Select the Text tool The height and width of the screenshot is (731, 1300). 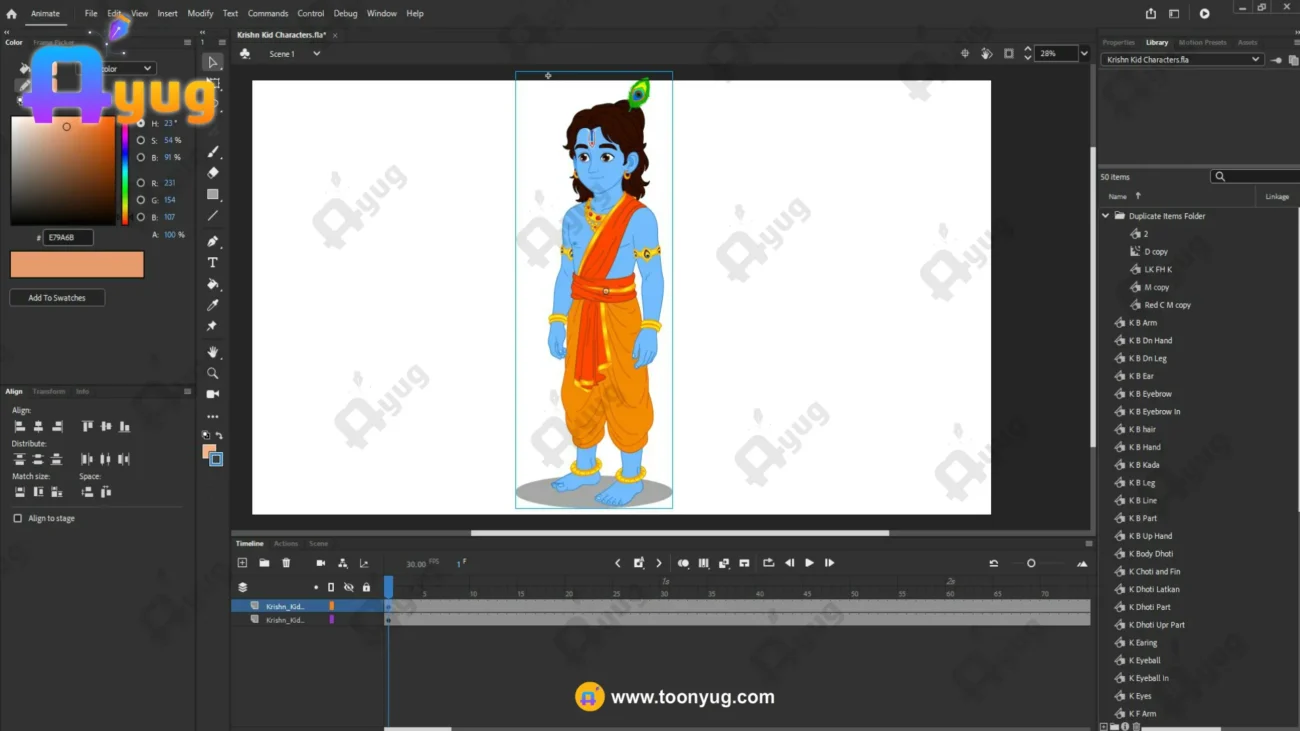point(213,263)
